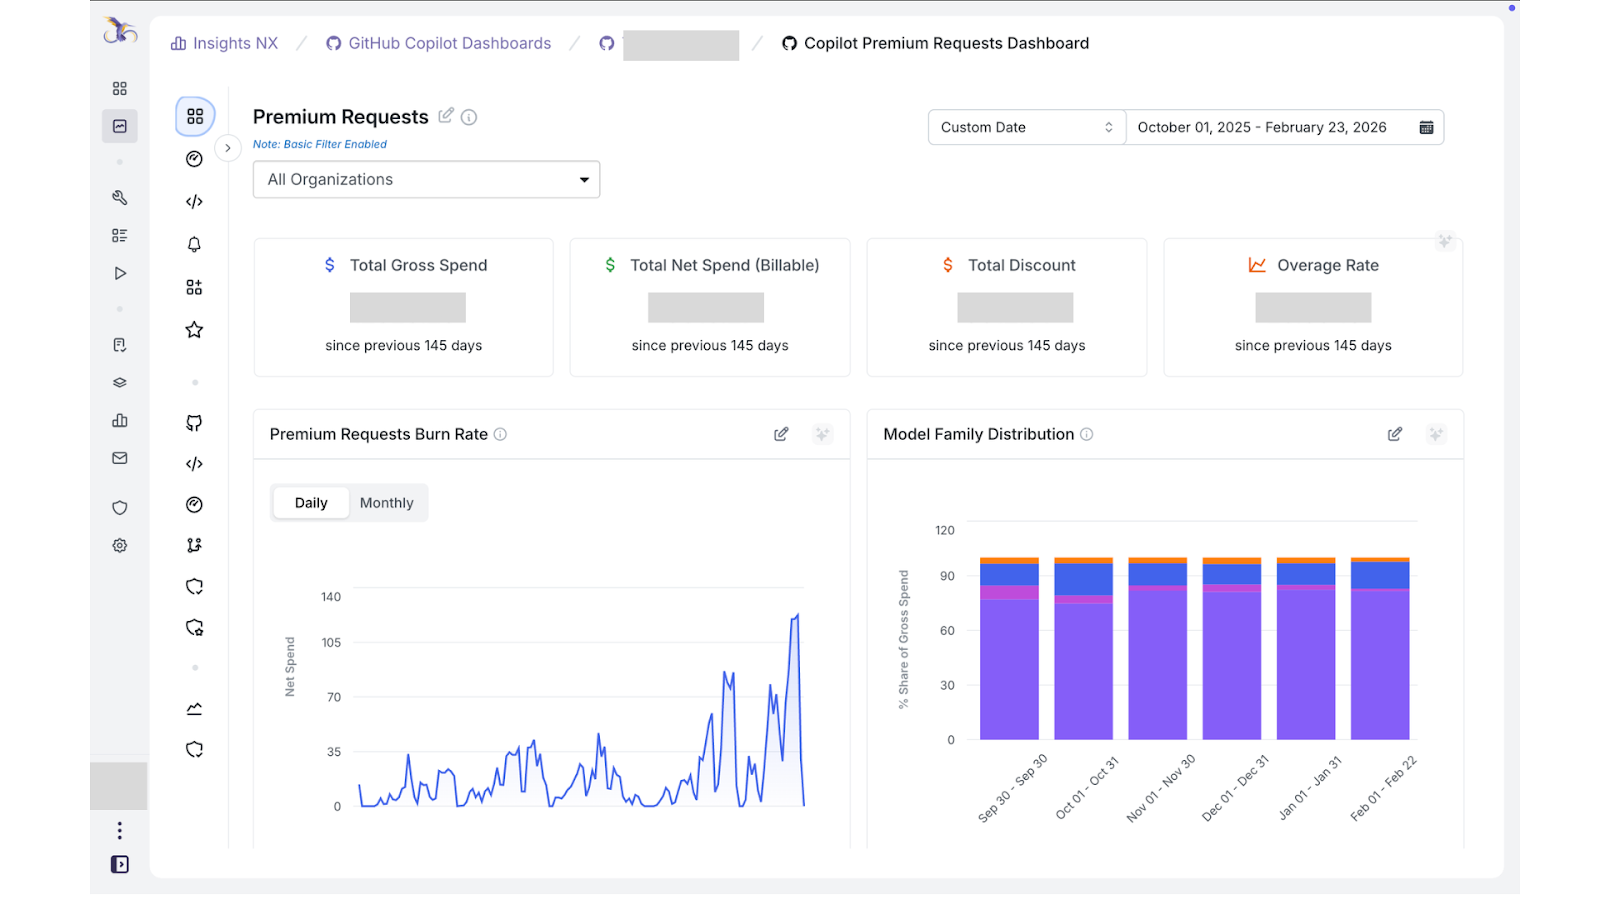Edit the Premium Requests Burn Rate chart

point(781,434)
